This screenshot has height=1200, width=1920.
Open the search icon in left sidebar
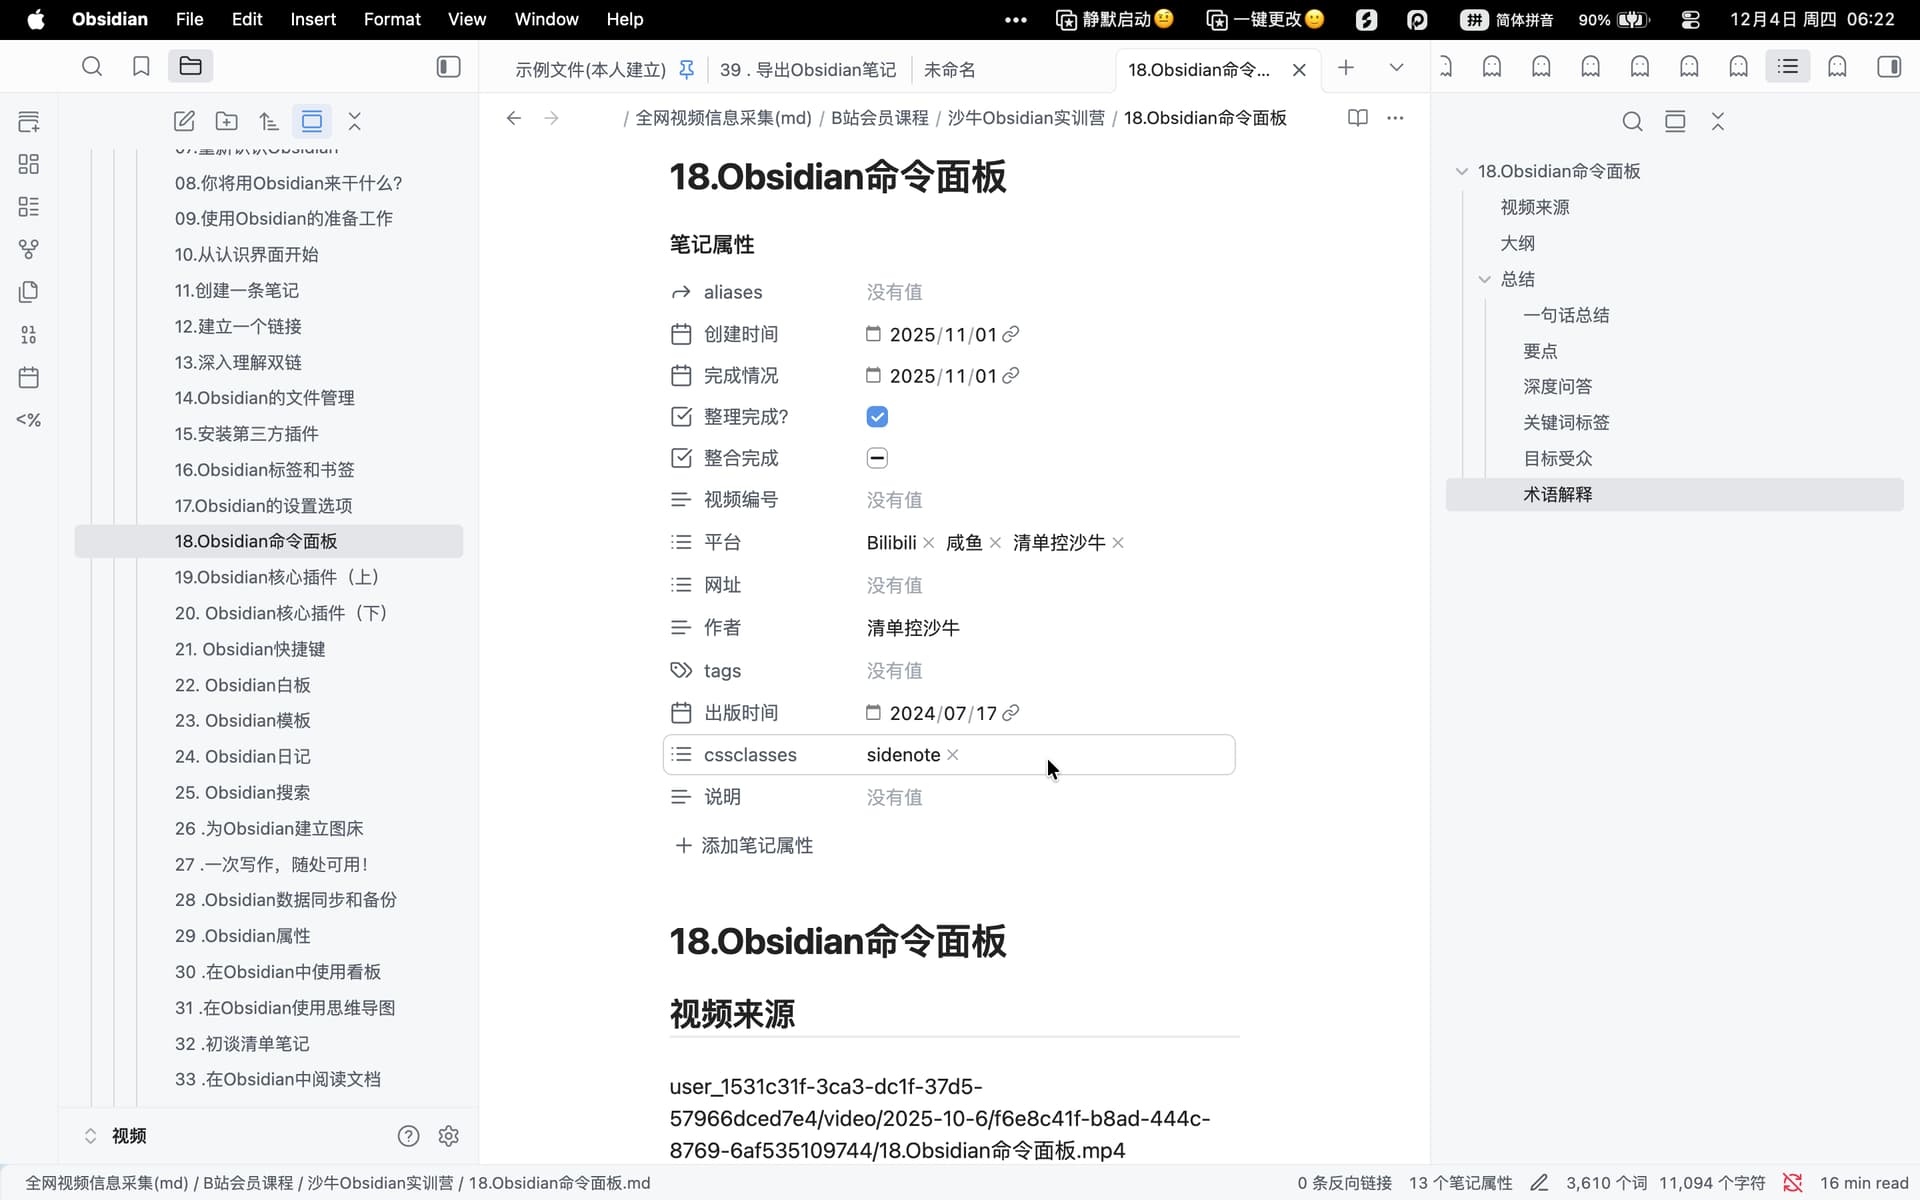[92, 66]
